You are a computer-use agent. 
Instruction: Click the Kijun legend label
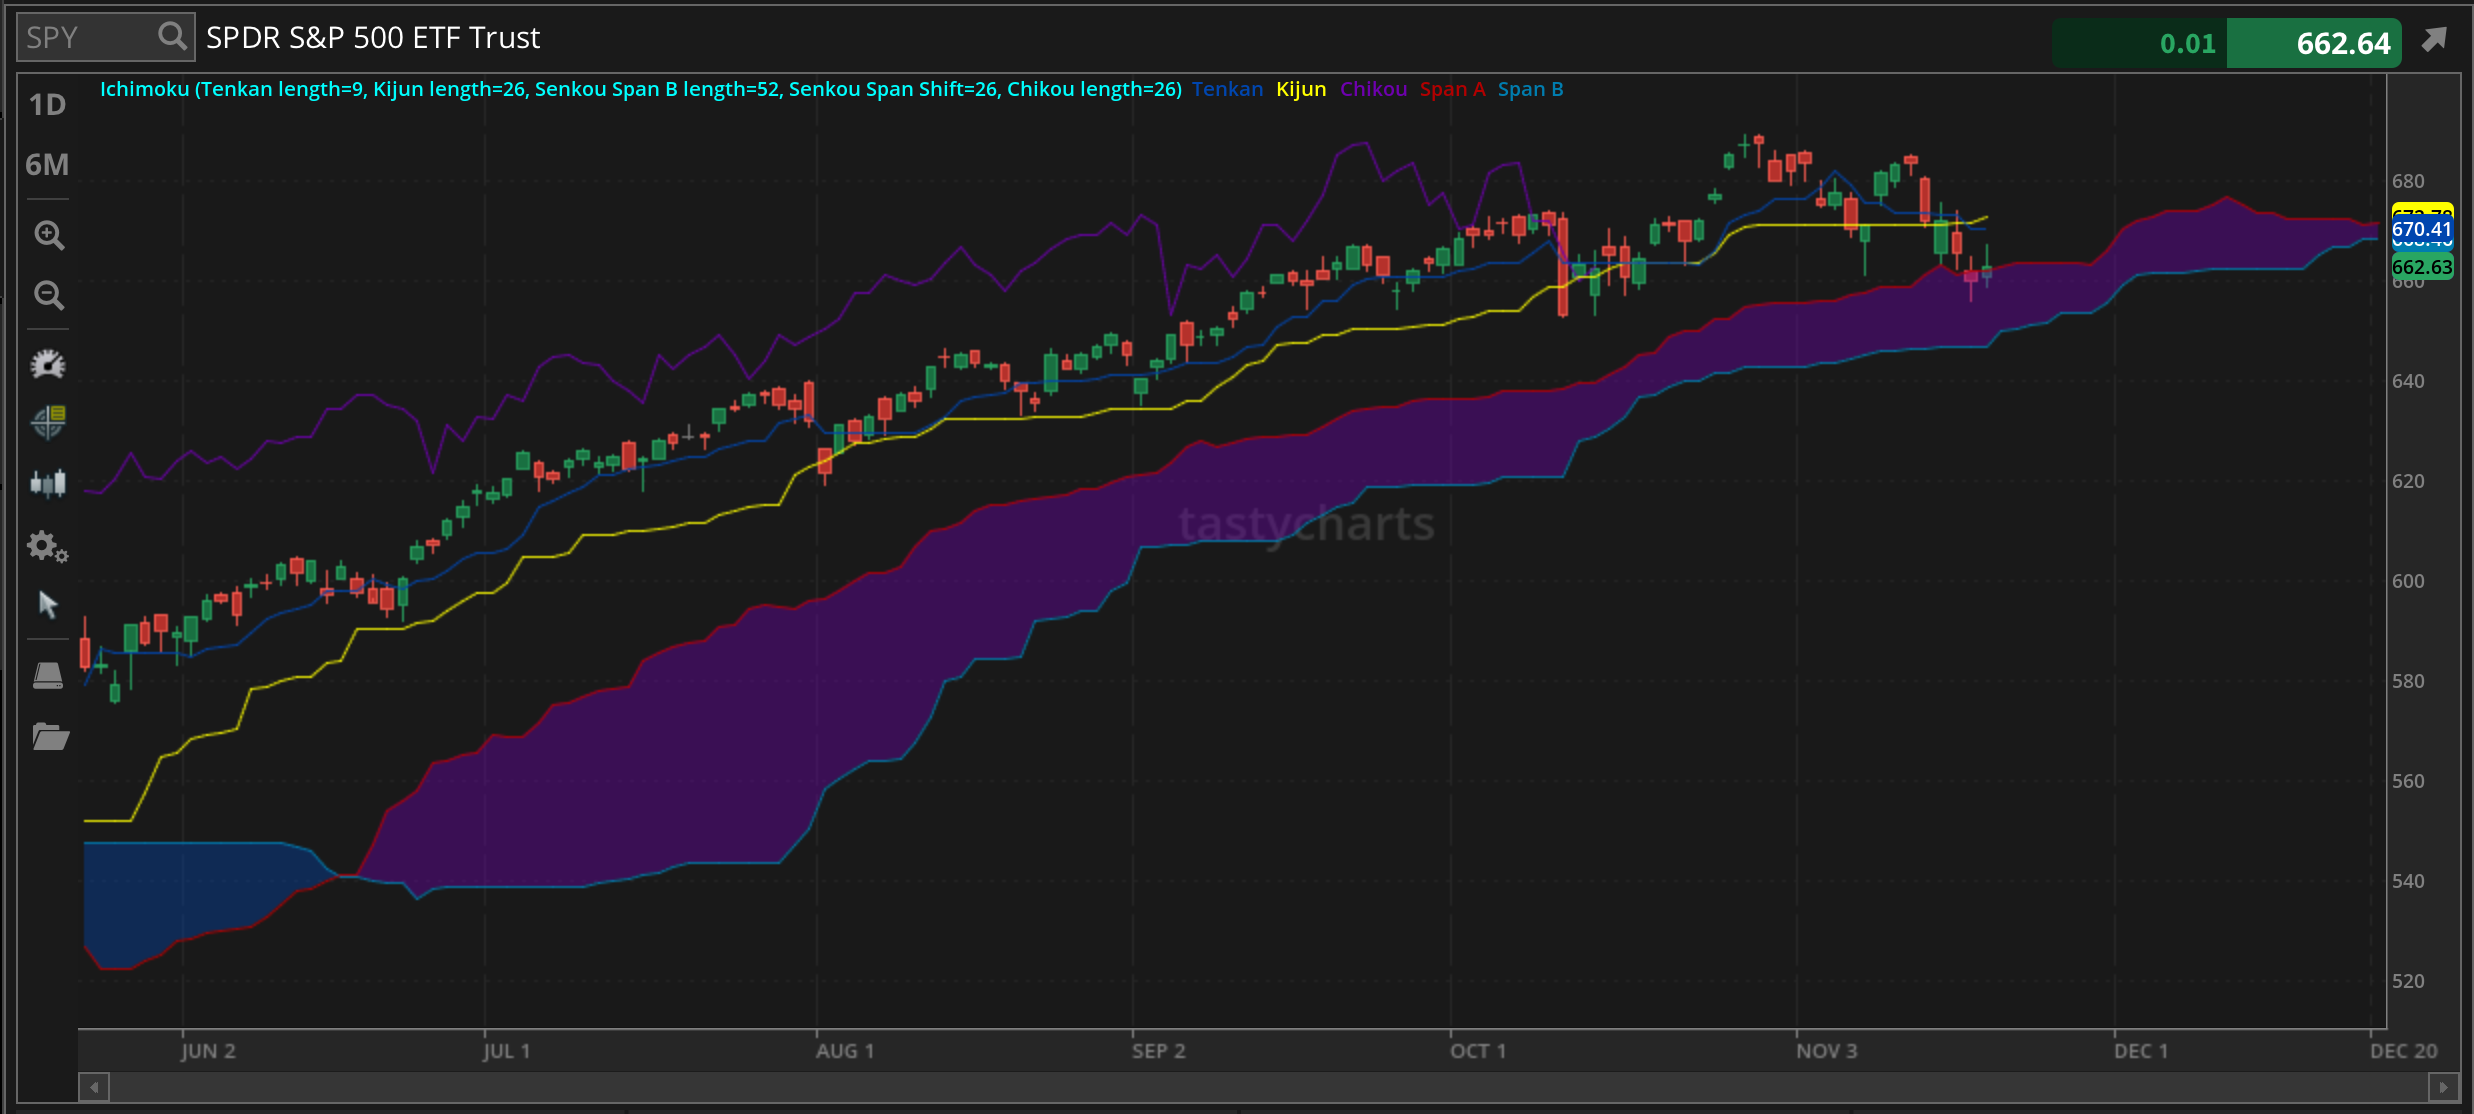(1301, 89)
